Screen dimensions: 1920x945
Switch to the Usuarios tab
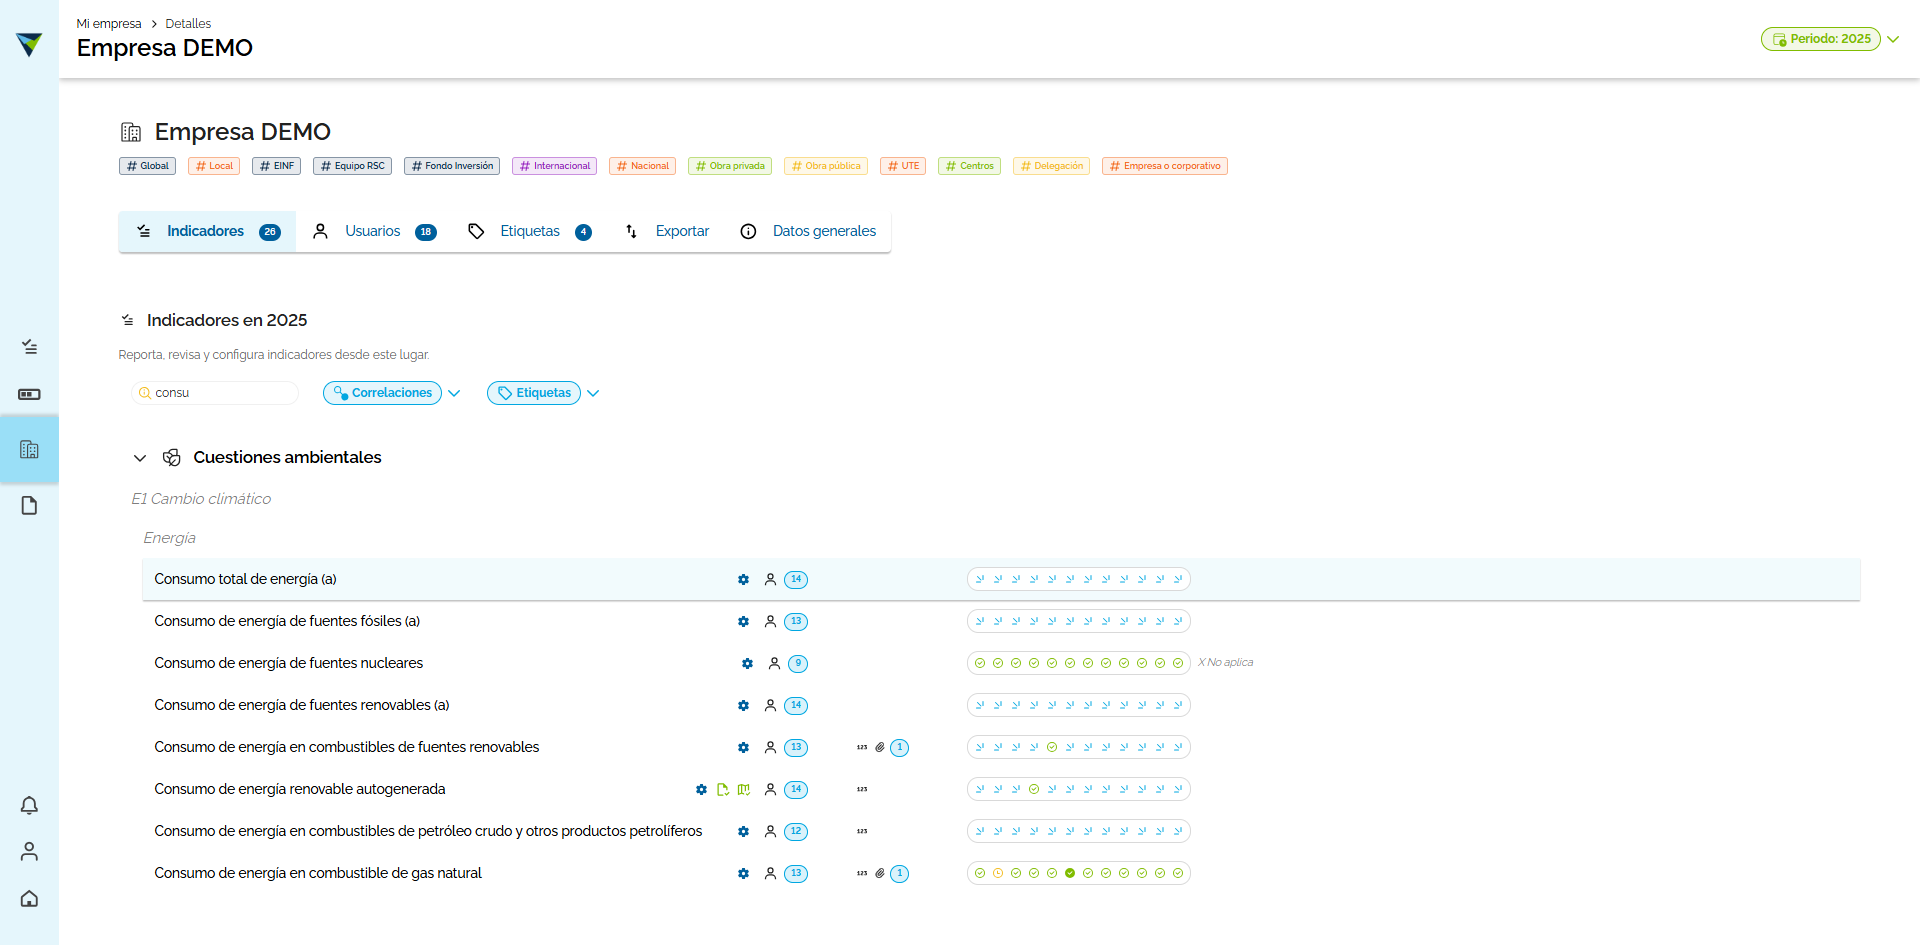(374, 231)
